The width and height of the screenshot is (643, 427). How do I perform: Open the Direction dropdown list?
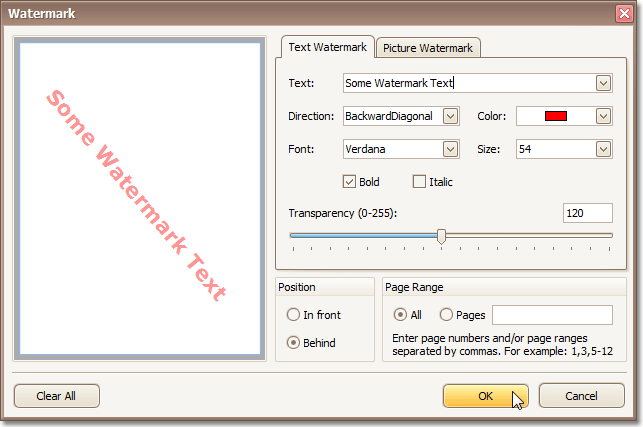[x=450, y=116]
